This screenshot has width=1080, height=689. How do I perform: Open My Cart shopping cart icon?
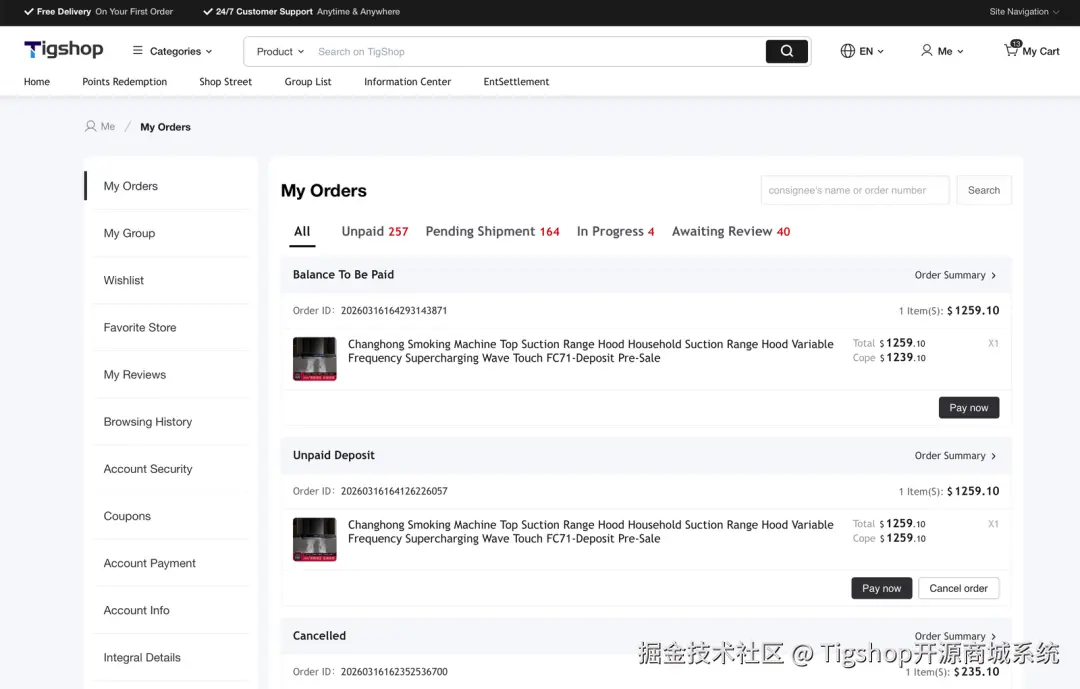click(x=1031, y=50)
